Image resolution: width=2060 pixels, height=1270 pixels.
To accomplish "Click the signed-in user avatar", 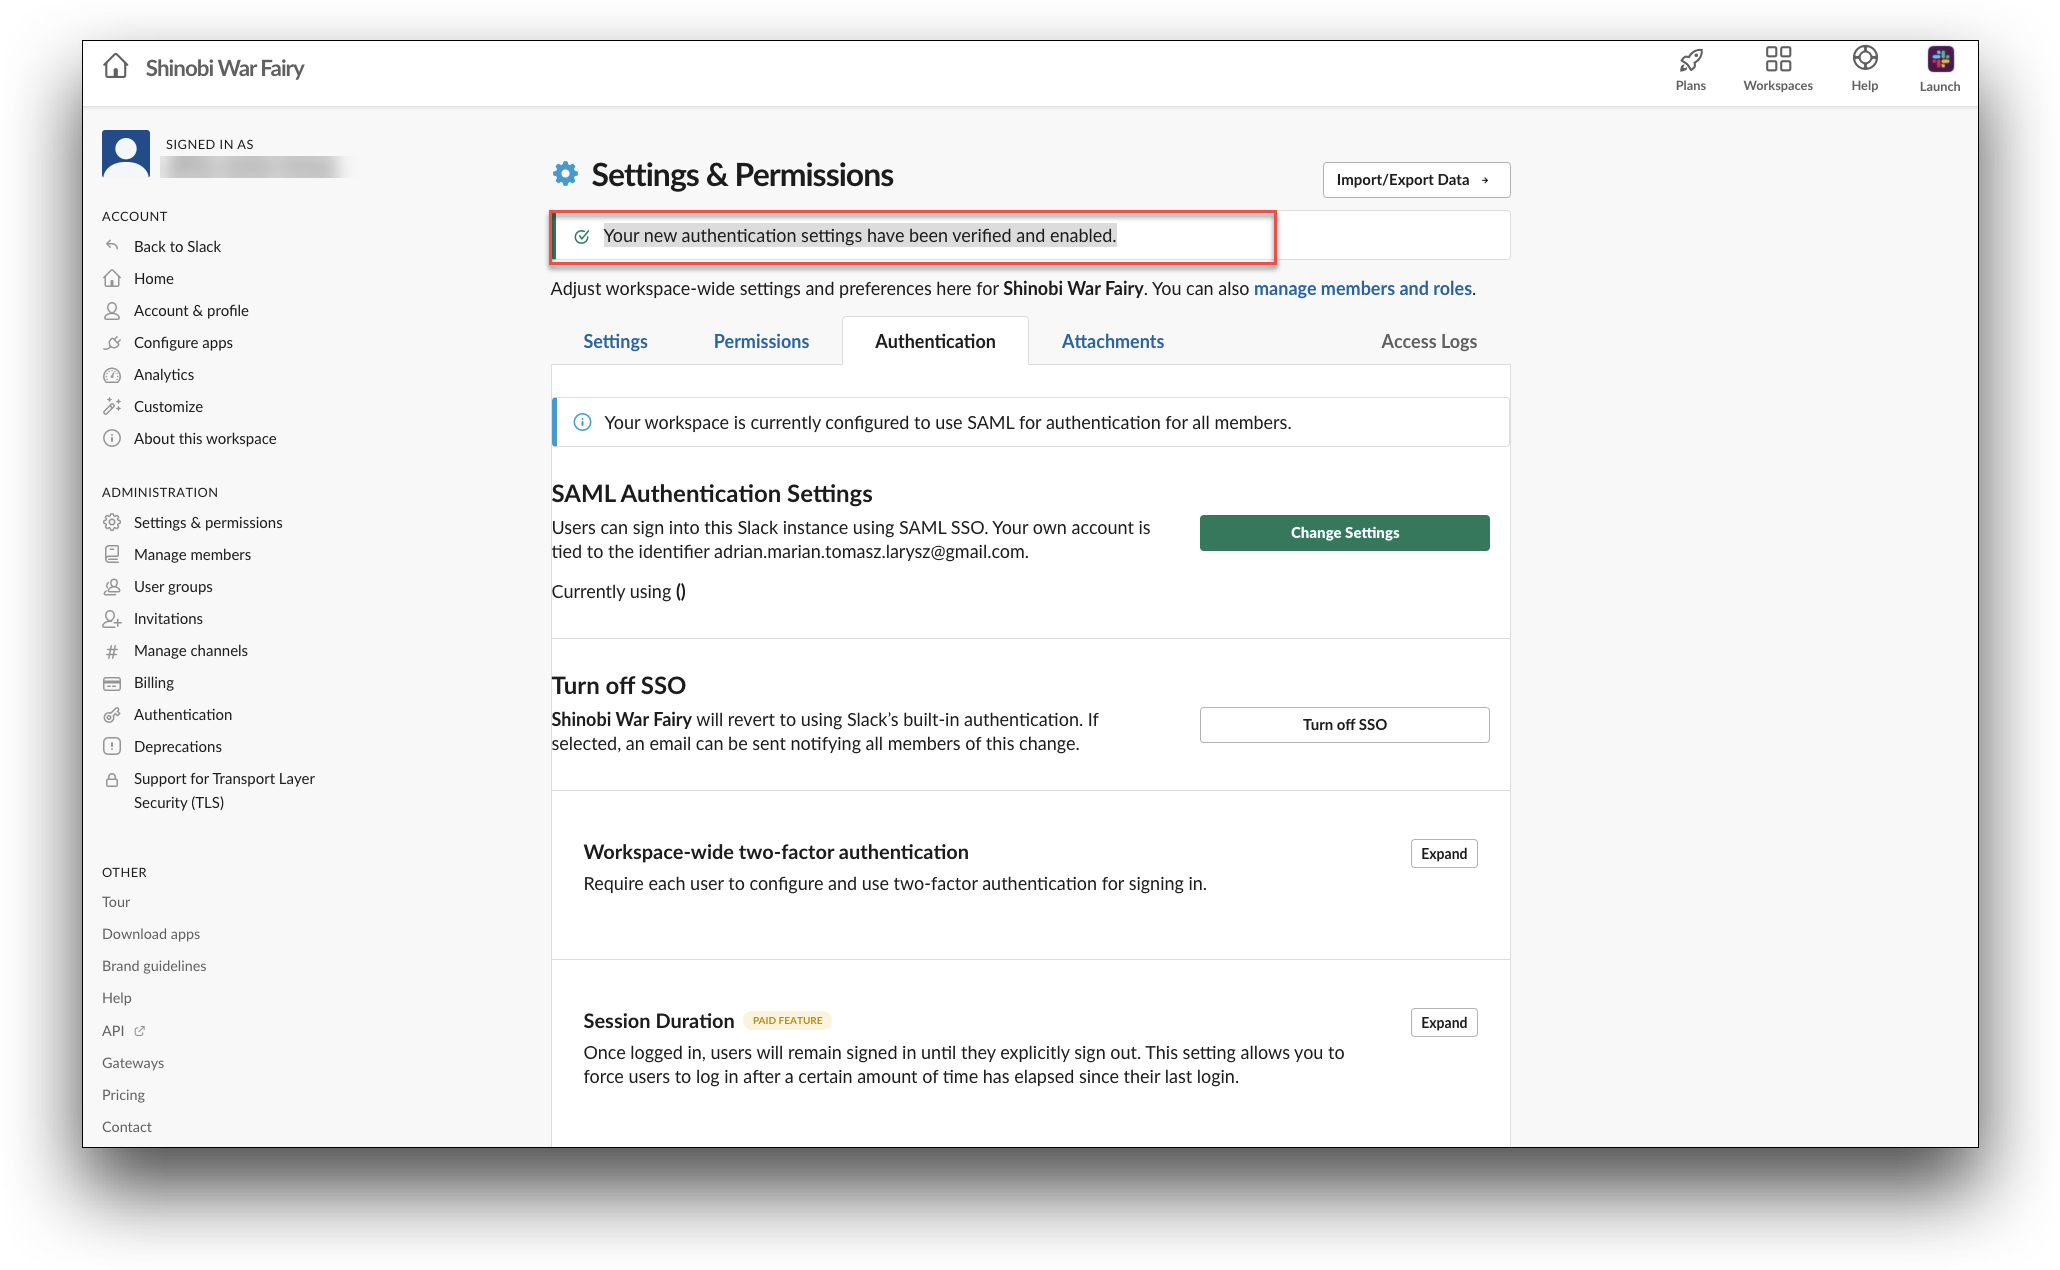I will pos(126,154).
